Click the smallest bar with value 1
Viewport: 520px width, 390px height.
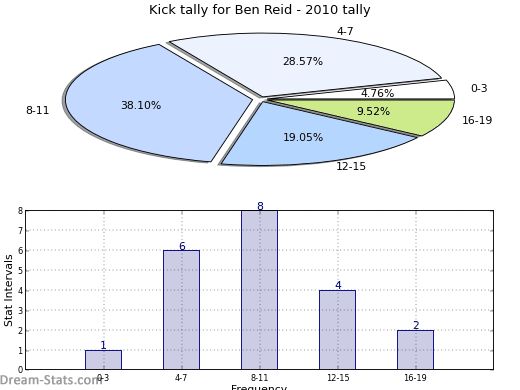click(103, 360)
